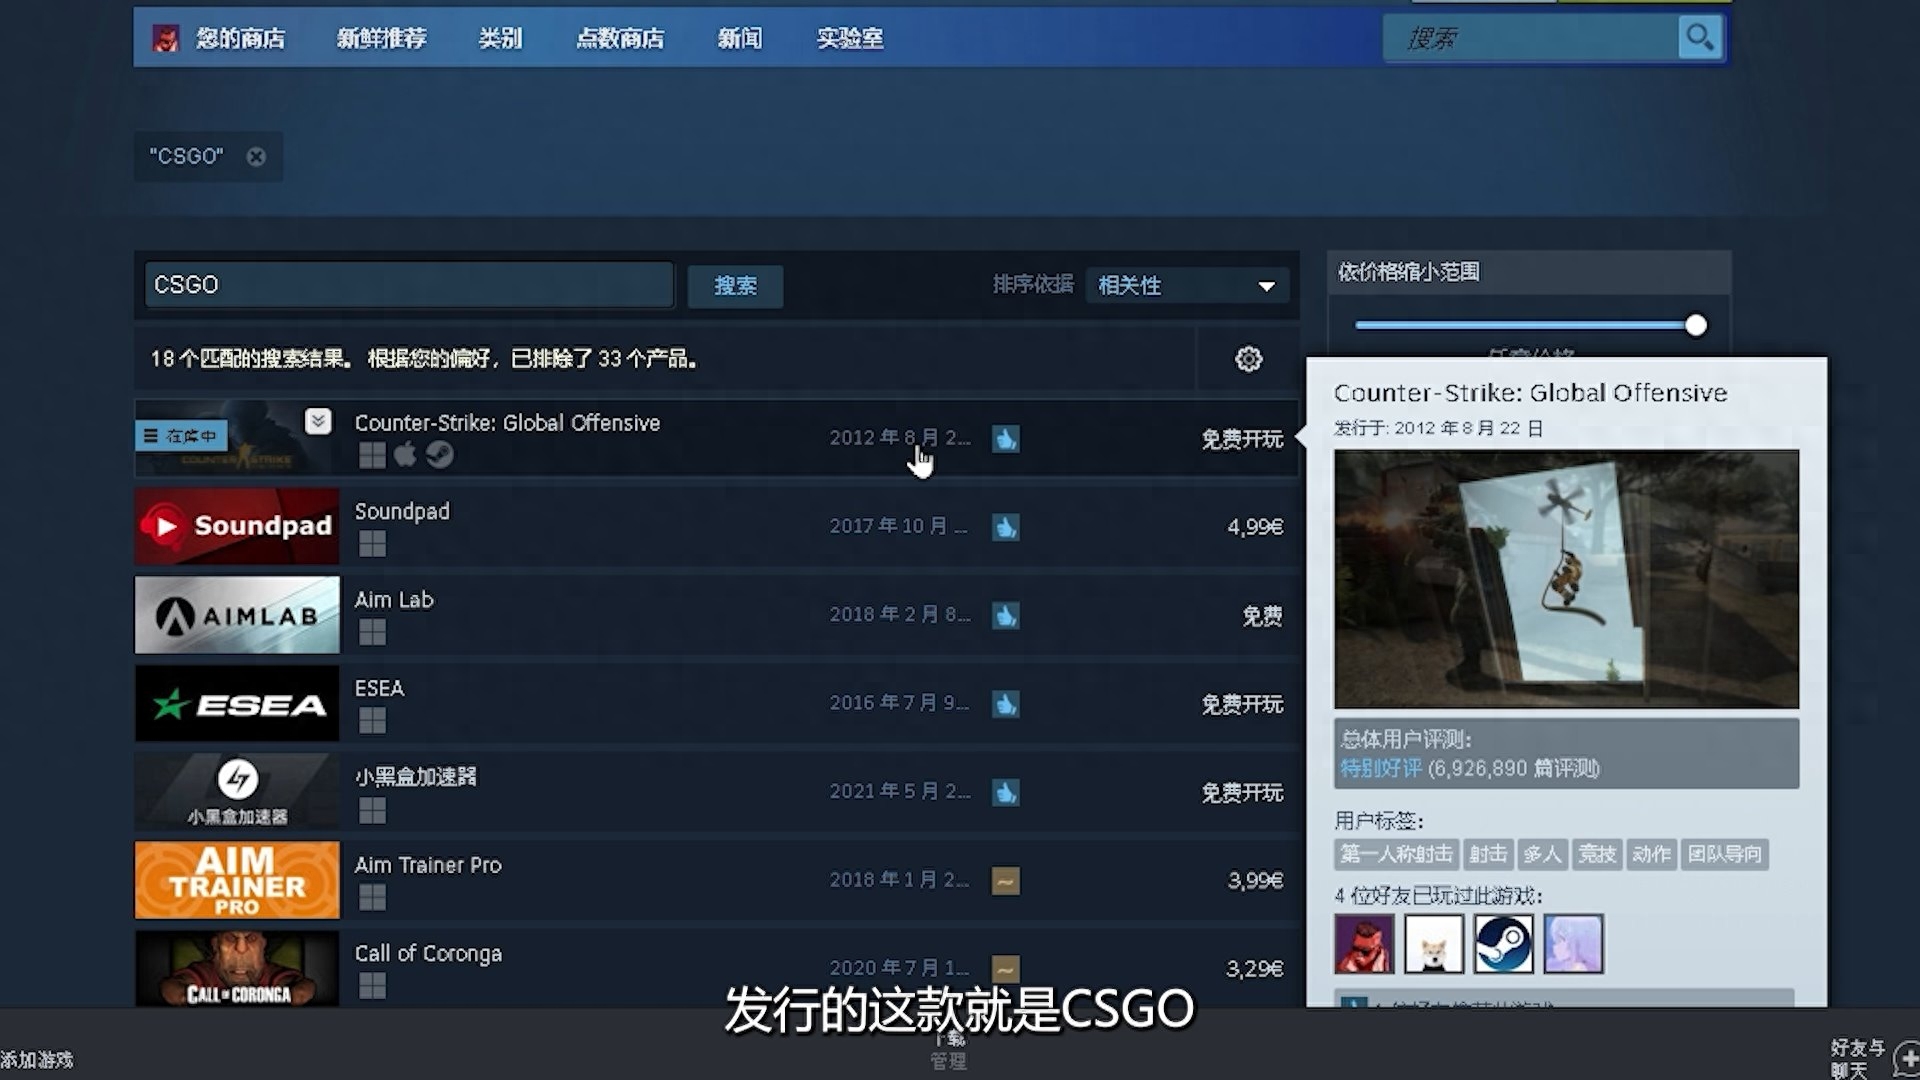Click your store avatar icon in the navbar
This screenshot has height=1080, width=1920.
pos(166,37)
